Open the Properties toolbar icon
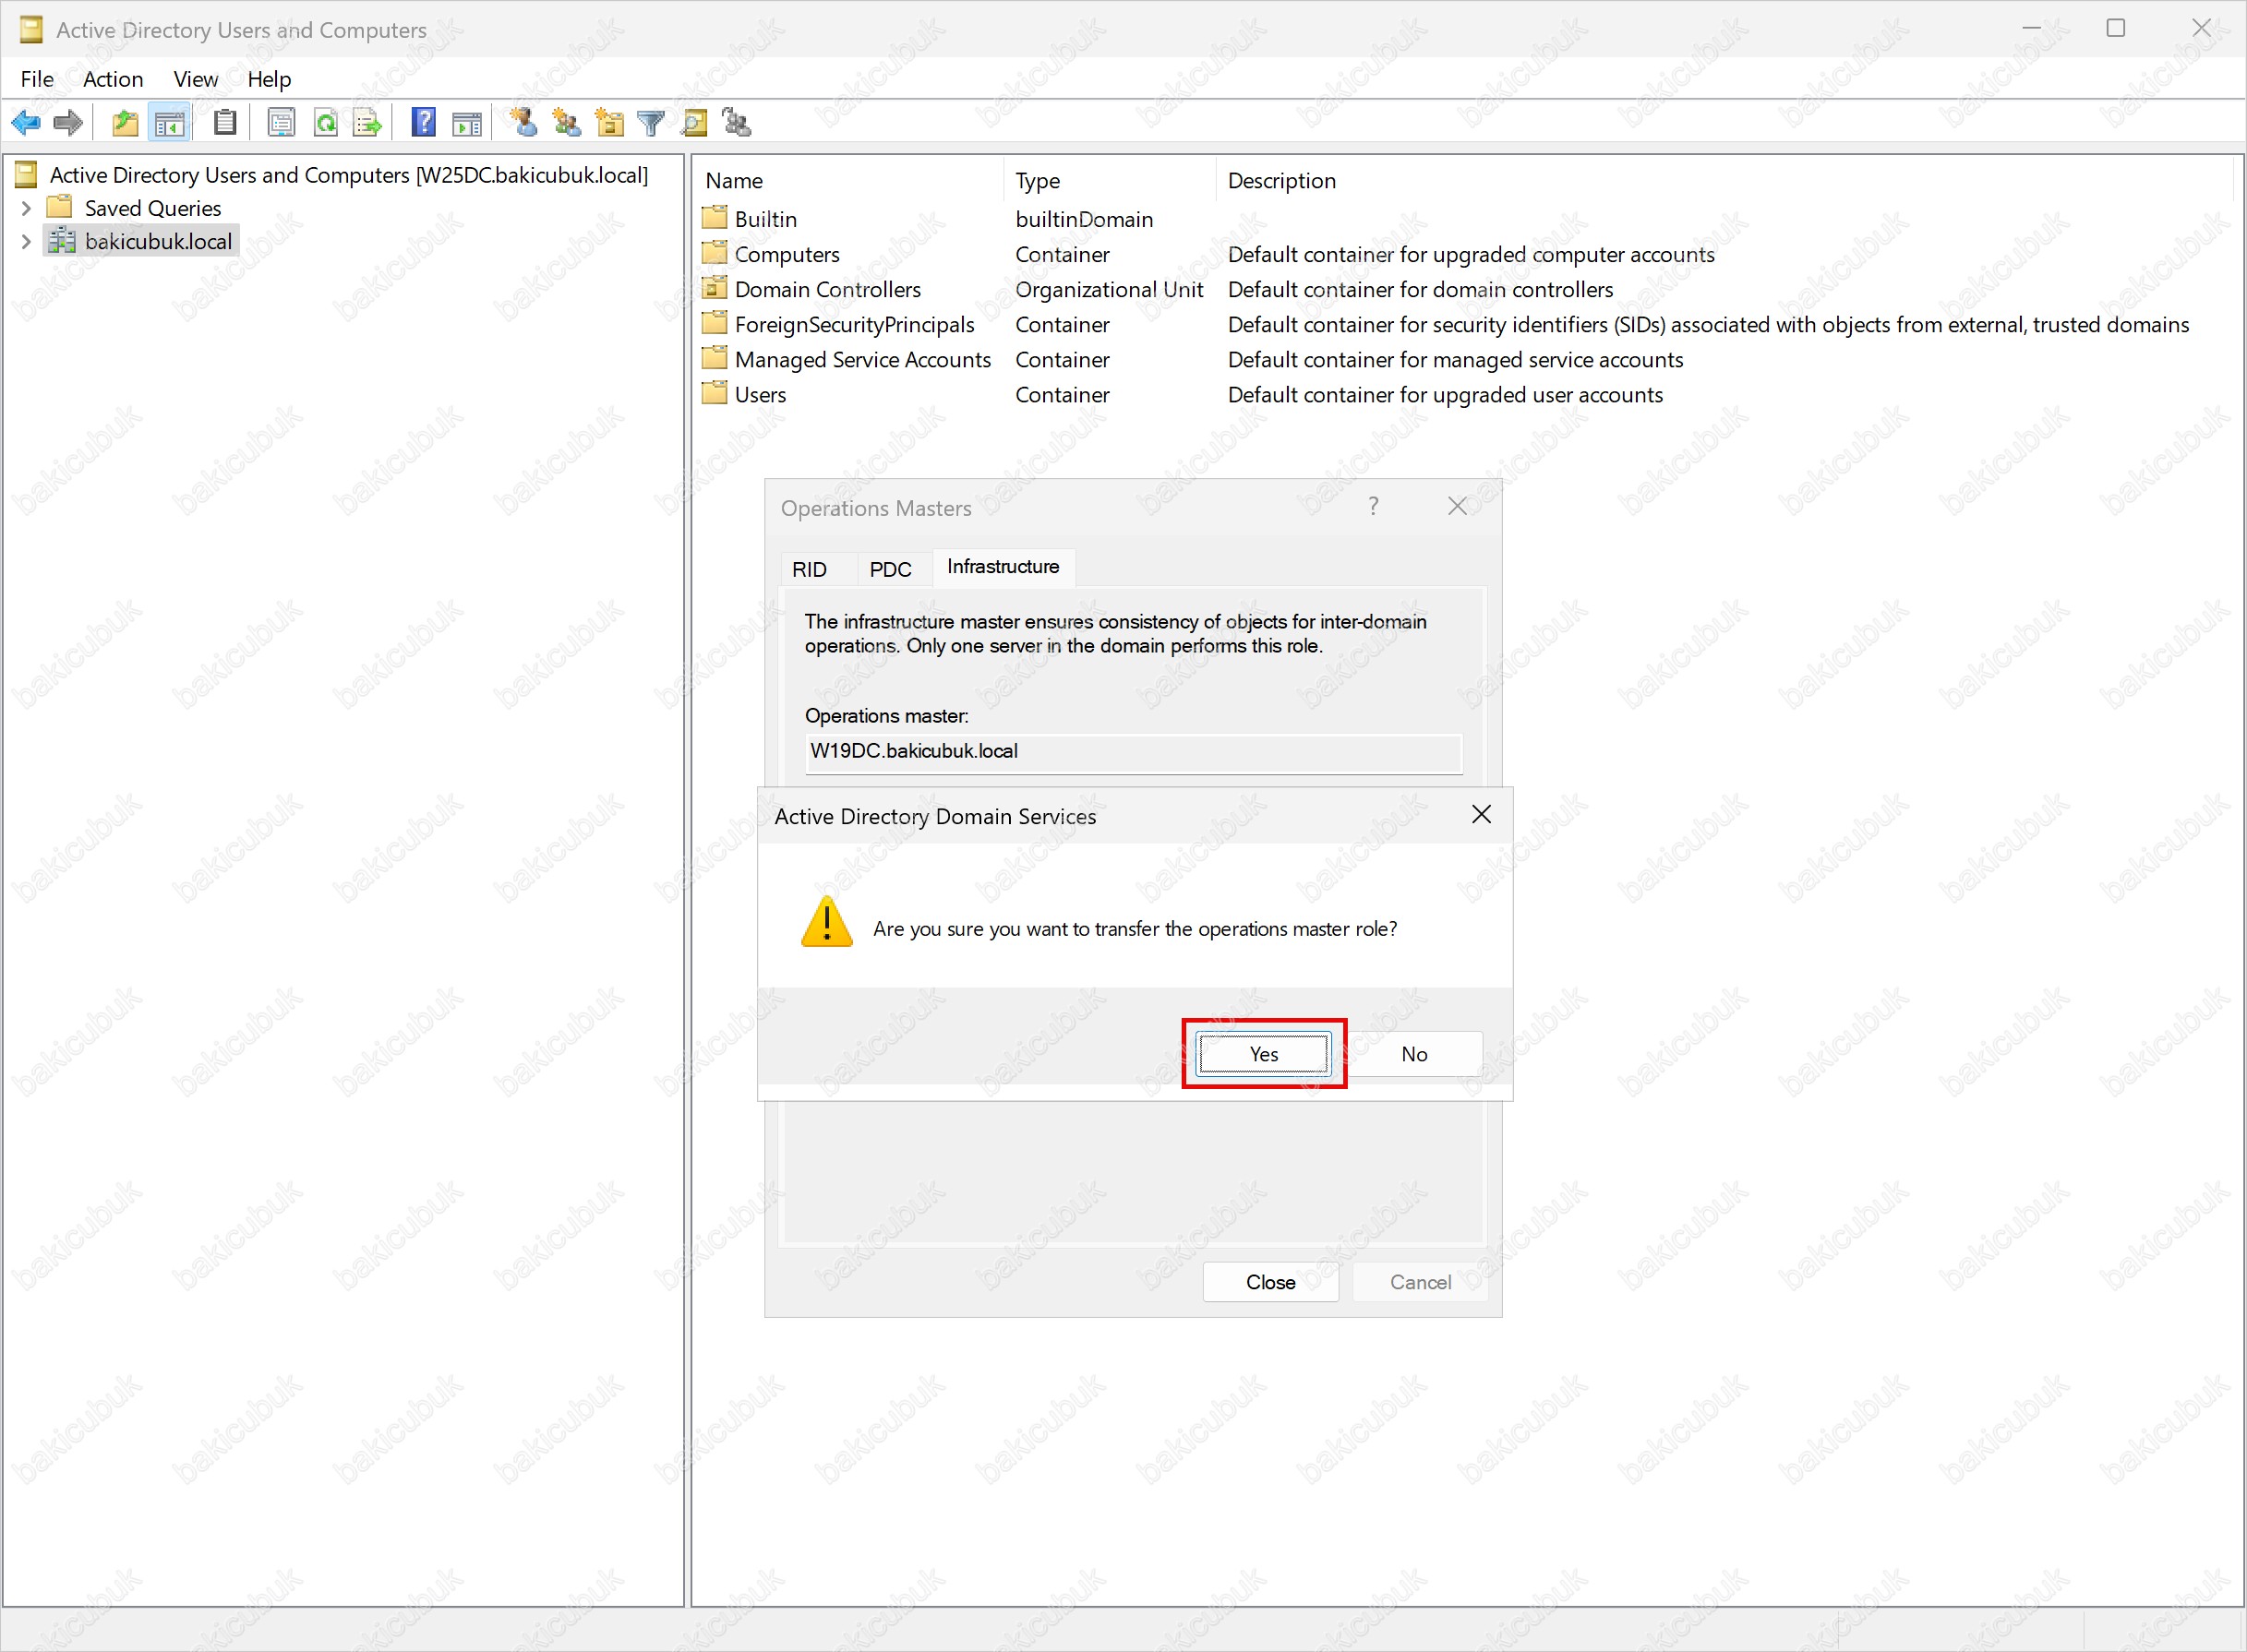This screenshot has width=2247, height=1652. (x=282, y=123)
